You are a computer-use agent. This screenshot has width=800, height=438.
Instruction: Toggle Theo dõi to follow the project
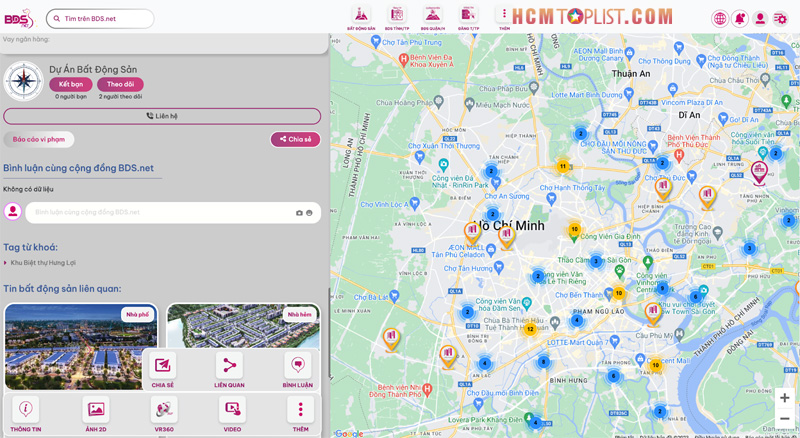(x=120, y=85)
